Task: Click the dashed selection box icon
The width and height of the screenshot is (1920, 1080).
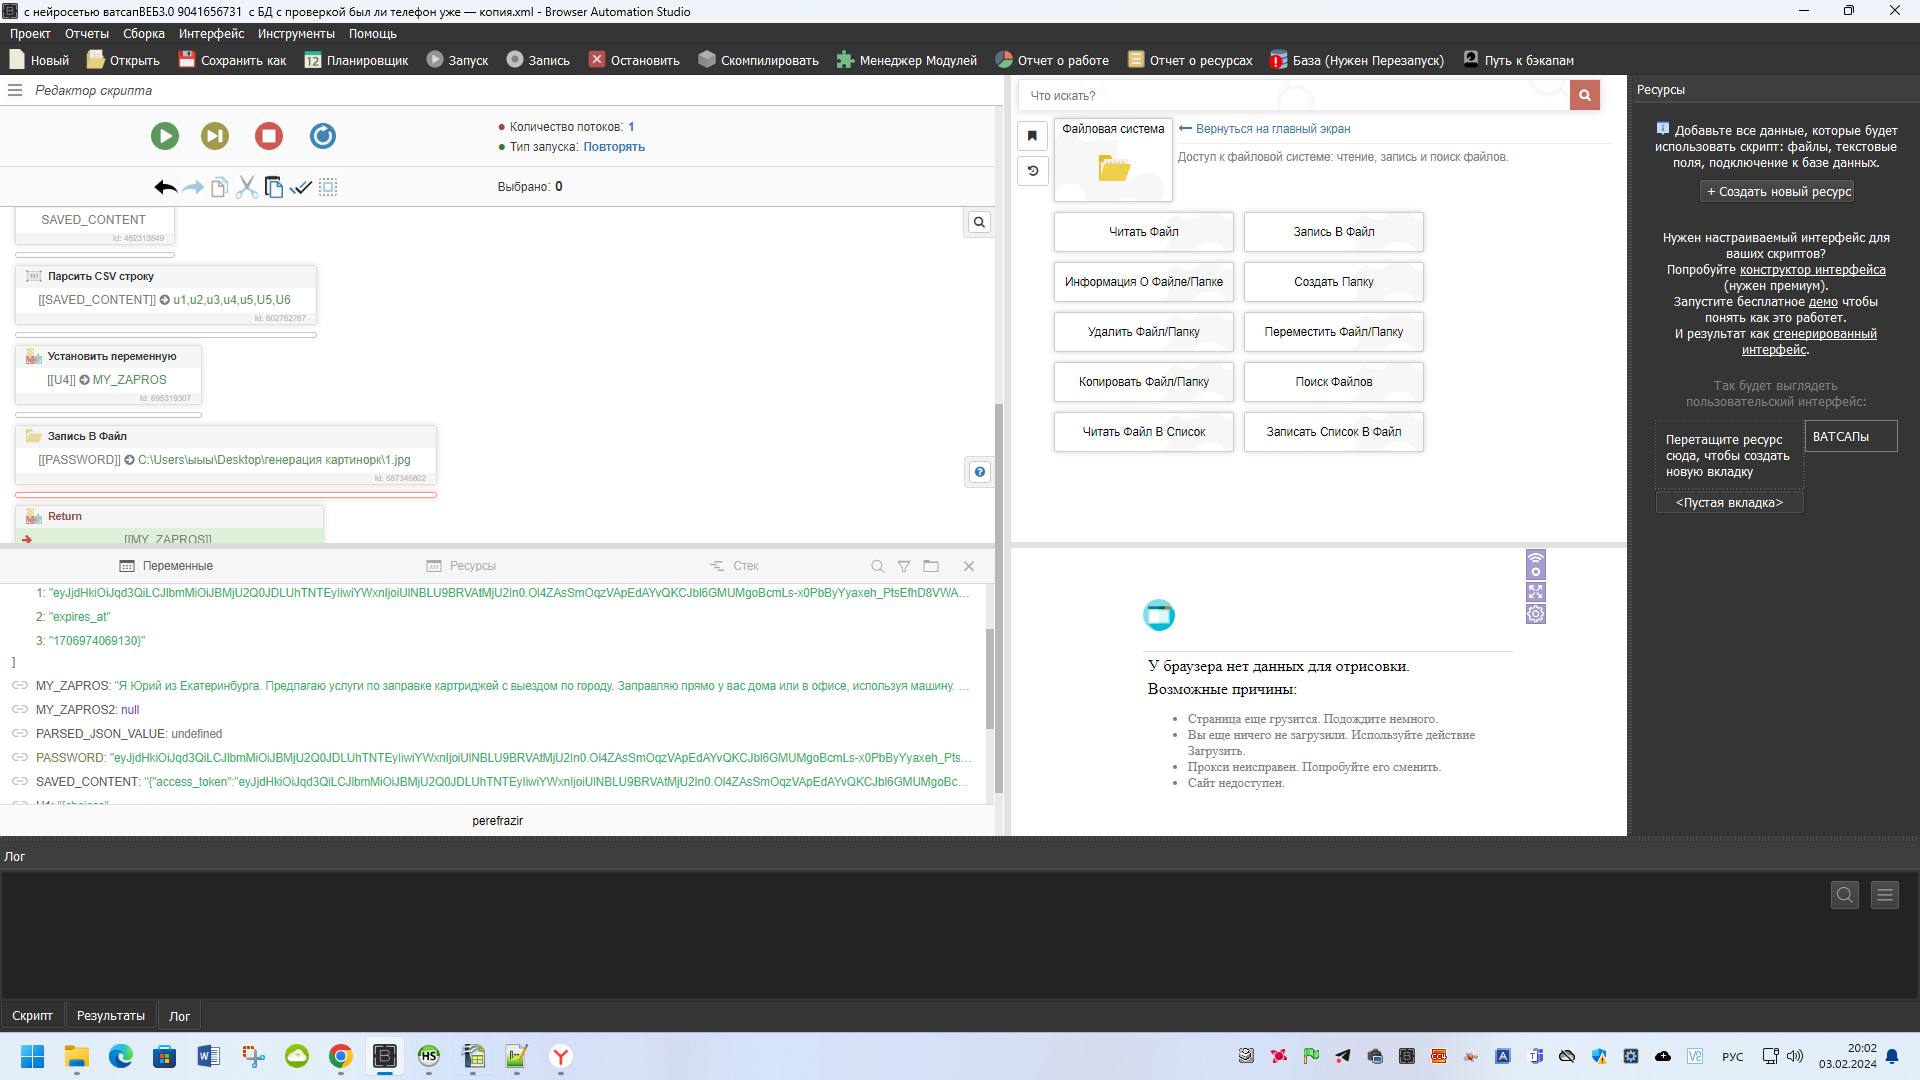Action: [328, 187]
